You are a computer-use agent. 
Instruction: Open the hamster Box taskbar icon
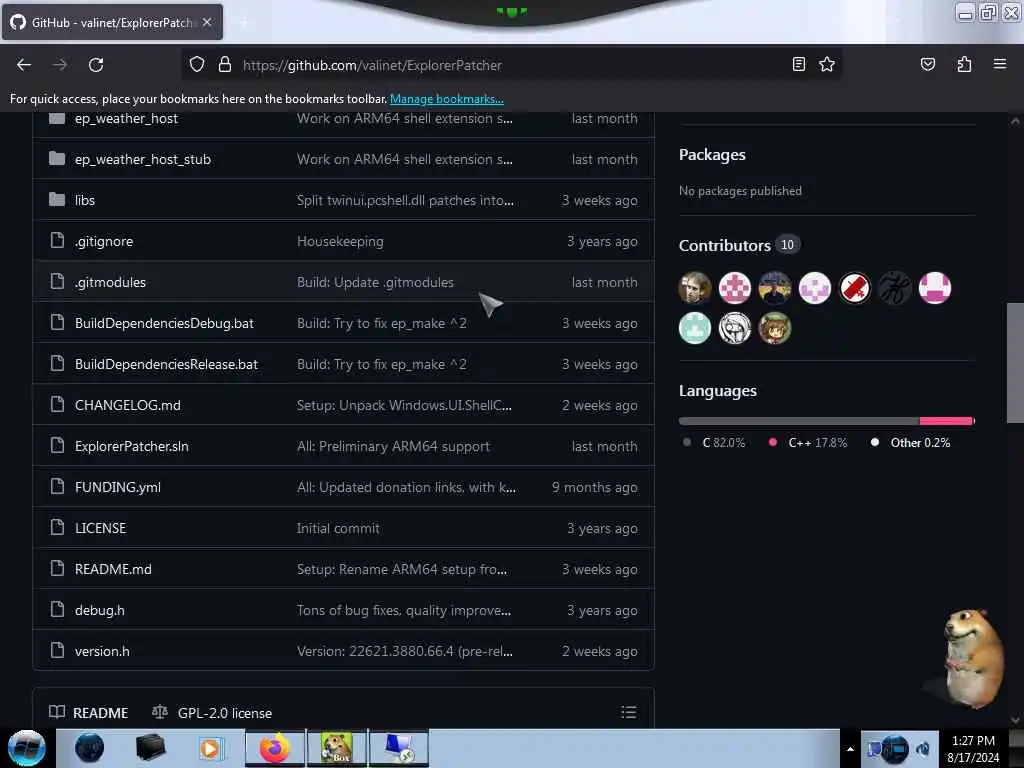click(336, 748)
